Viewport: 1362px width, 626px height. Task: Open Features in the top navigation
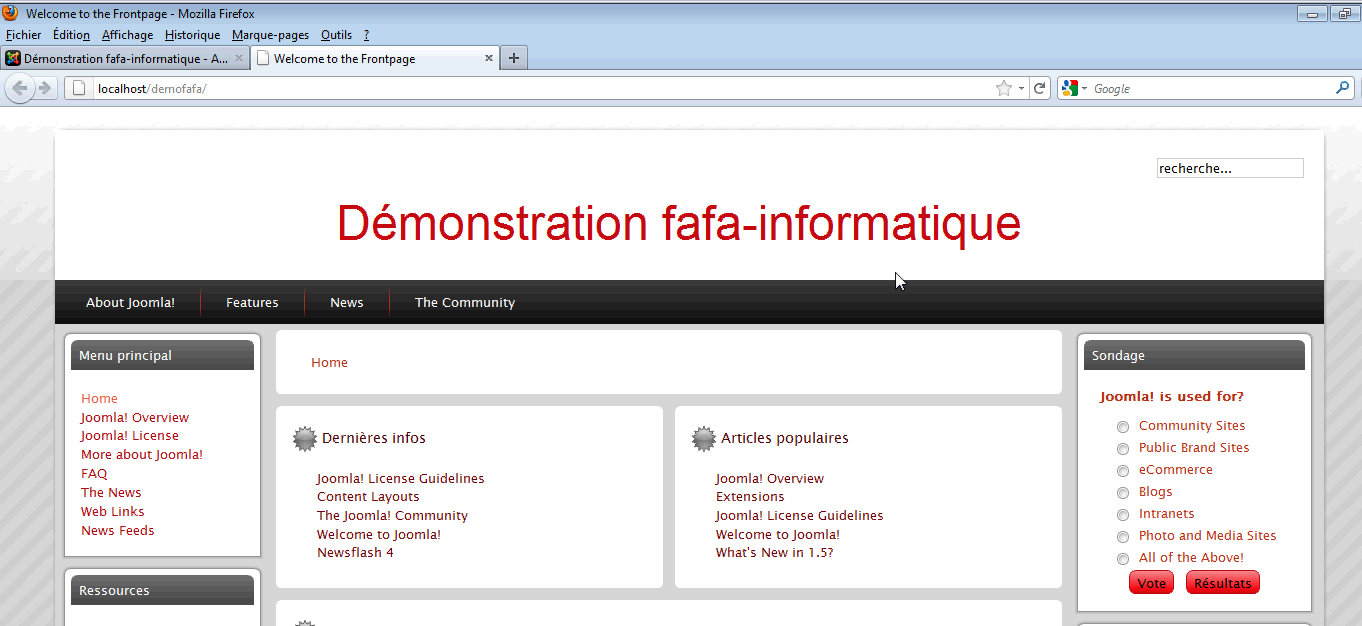pos(252,302)
